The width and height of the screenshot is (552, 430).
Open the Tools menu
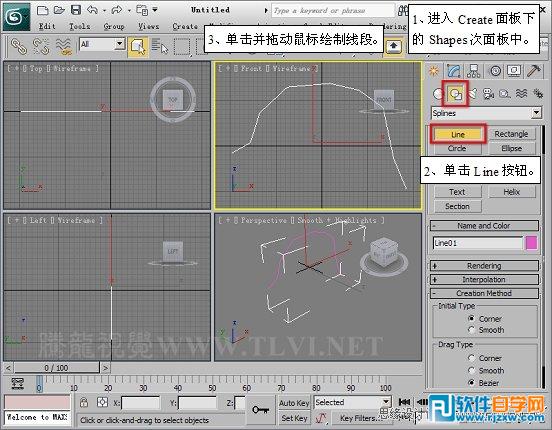pyautogui.click(x=79, y=26)
